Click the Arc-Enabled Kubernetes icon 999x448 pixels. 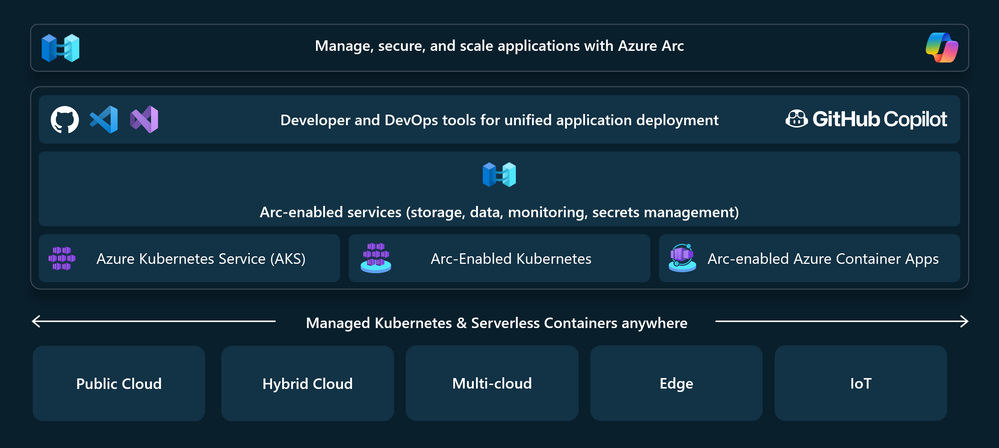tap(376, 258)
